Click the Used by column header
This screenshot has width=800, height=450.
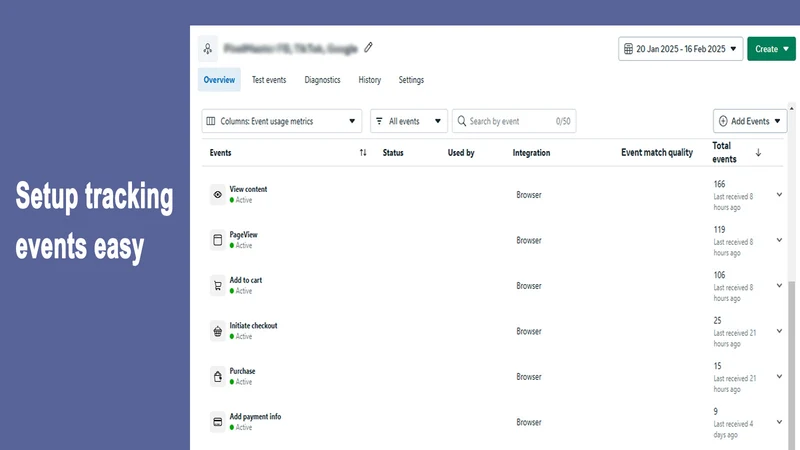click(x=461, y=153)
